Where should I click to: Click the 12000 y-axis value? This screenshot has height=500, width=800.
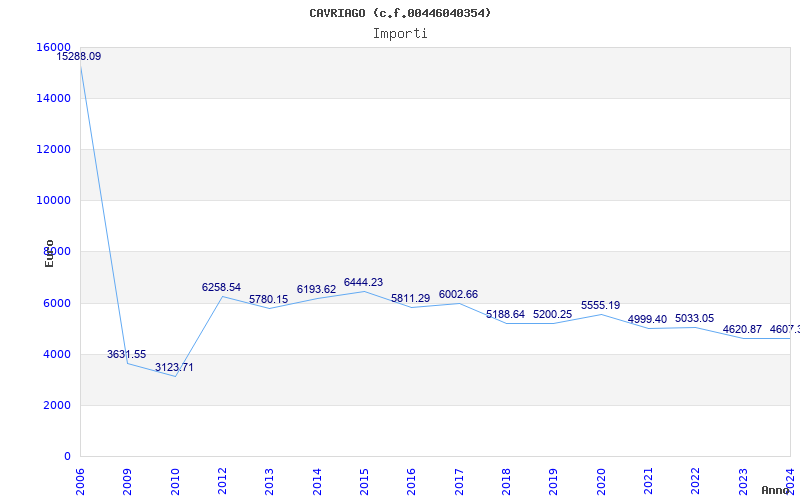54,149
